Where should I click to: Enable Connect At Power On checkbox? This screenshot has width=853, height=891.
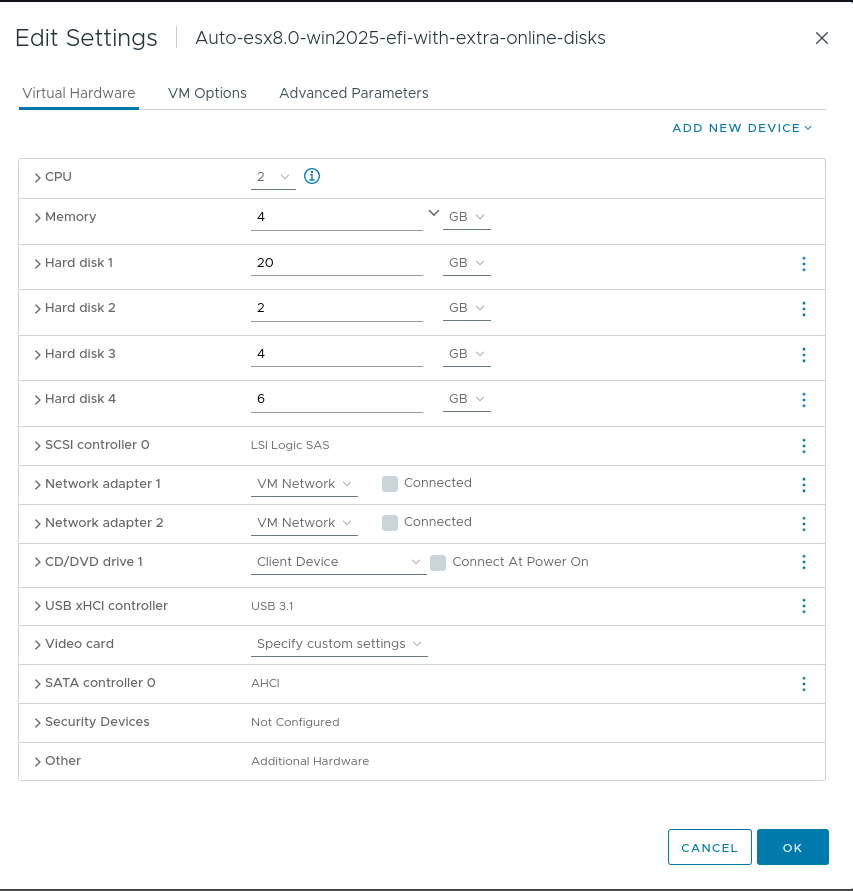[438, 563]
